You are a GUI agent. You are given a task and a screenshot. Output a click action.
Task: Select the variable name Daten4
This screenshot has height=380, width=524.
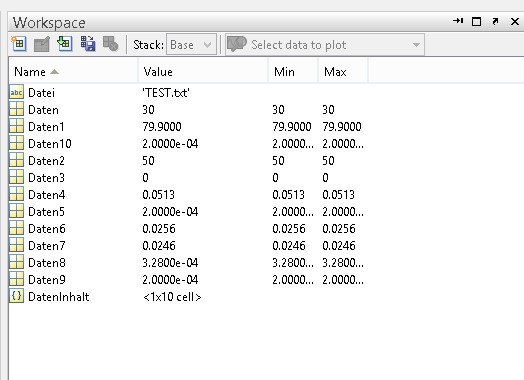tap(47, 195)
